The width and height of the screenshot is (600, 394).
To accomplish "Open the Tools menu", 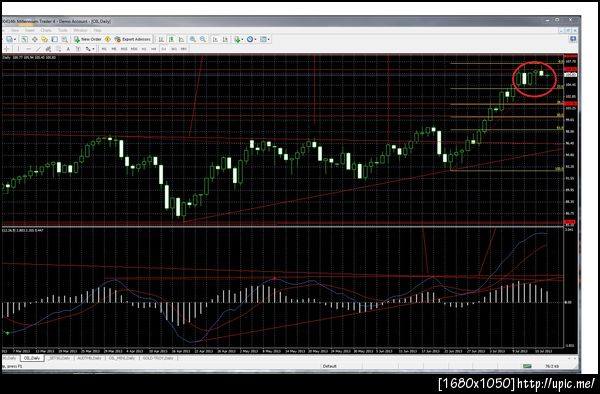I will 62,30.
